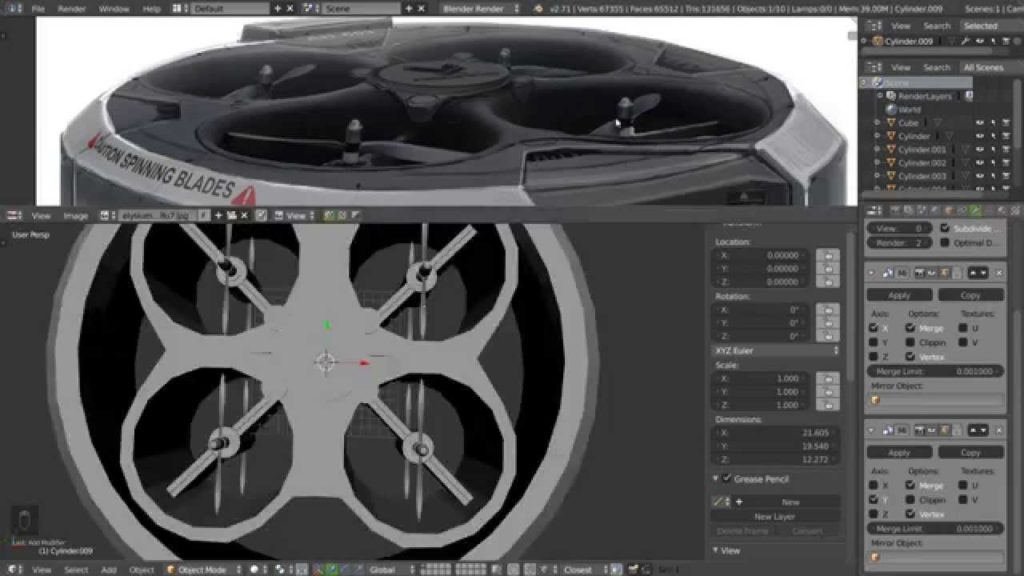The image size is (1024, 576).
Task: Open the 3D viewport Add menu
Action: pos(108,569)
